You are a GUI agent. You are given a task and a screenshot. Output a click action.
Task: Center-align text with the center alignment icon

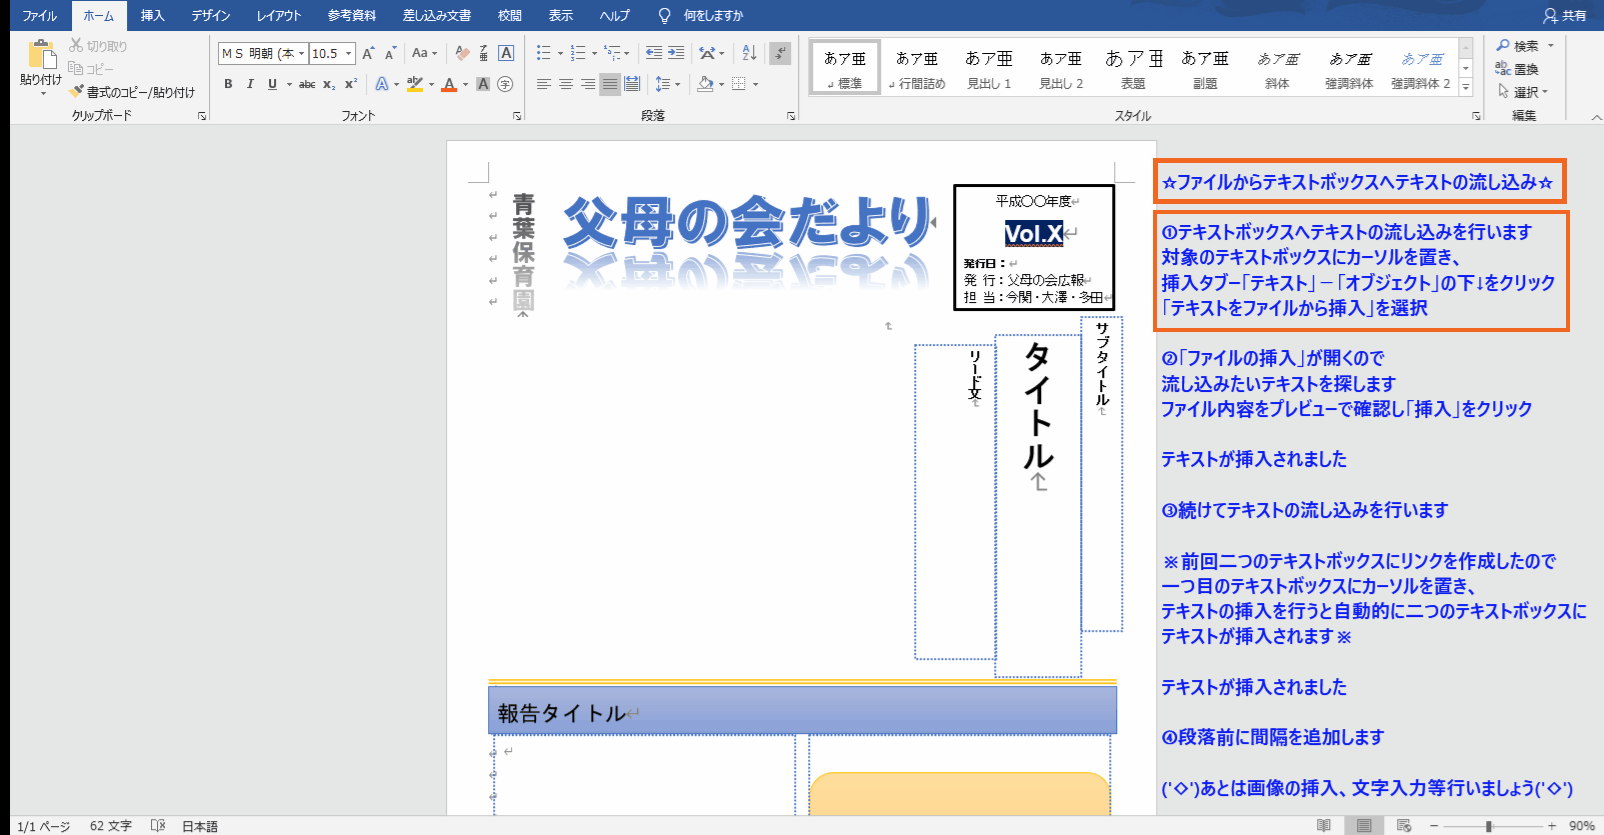[566, 84]
